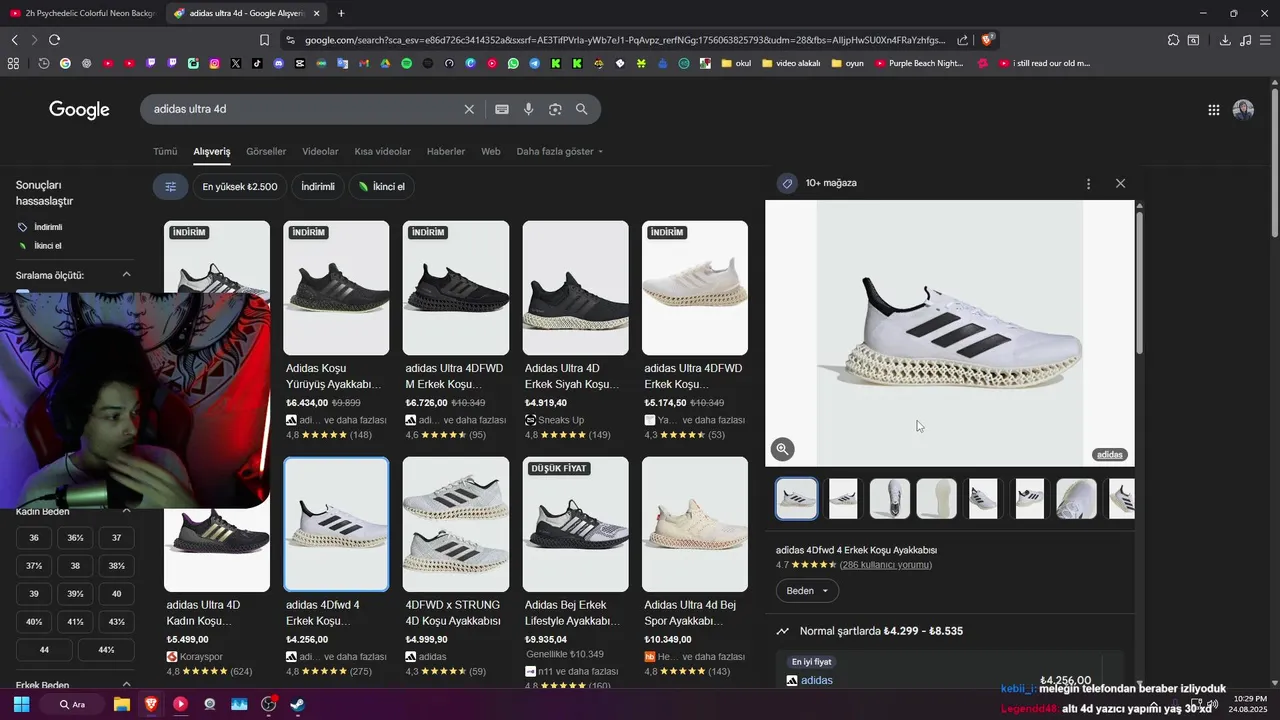Select size 44 under Kadın Beden
The image size is (1280, 720).
[44, 650]
